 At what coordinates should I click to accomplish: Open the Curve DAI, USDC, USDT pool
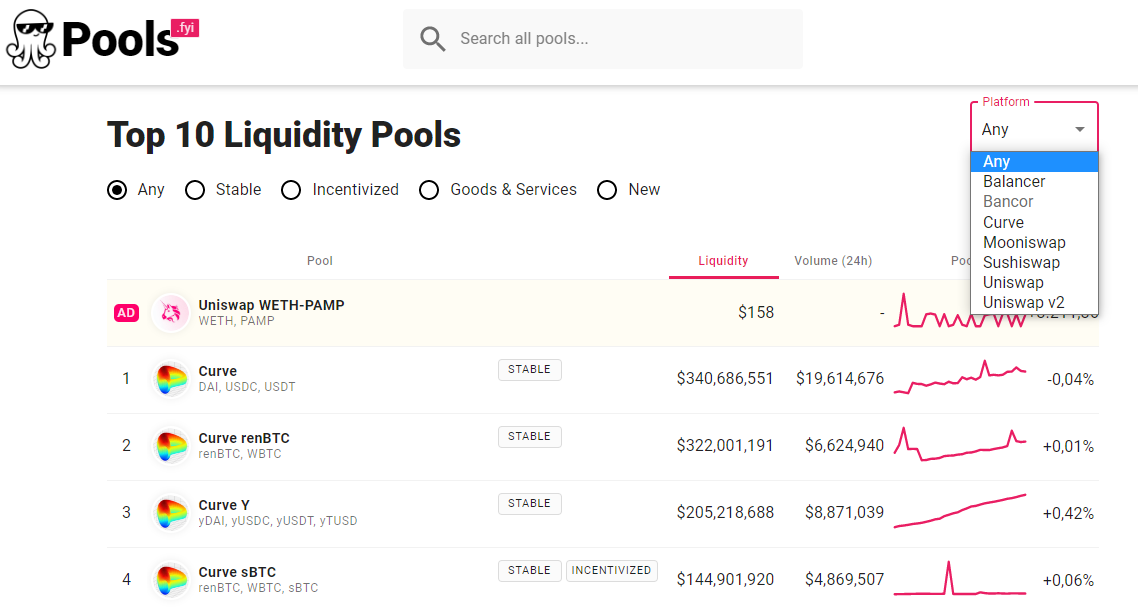(218, 372)
